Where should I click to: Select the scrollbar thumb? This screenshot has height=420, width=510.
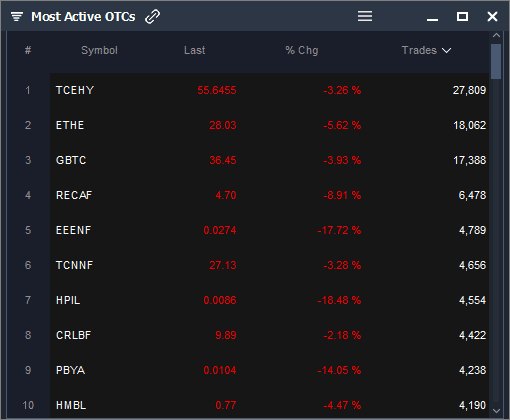tap(496, 61)
